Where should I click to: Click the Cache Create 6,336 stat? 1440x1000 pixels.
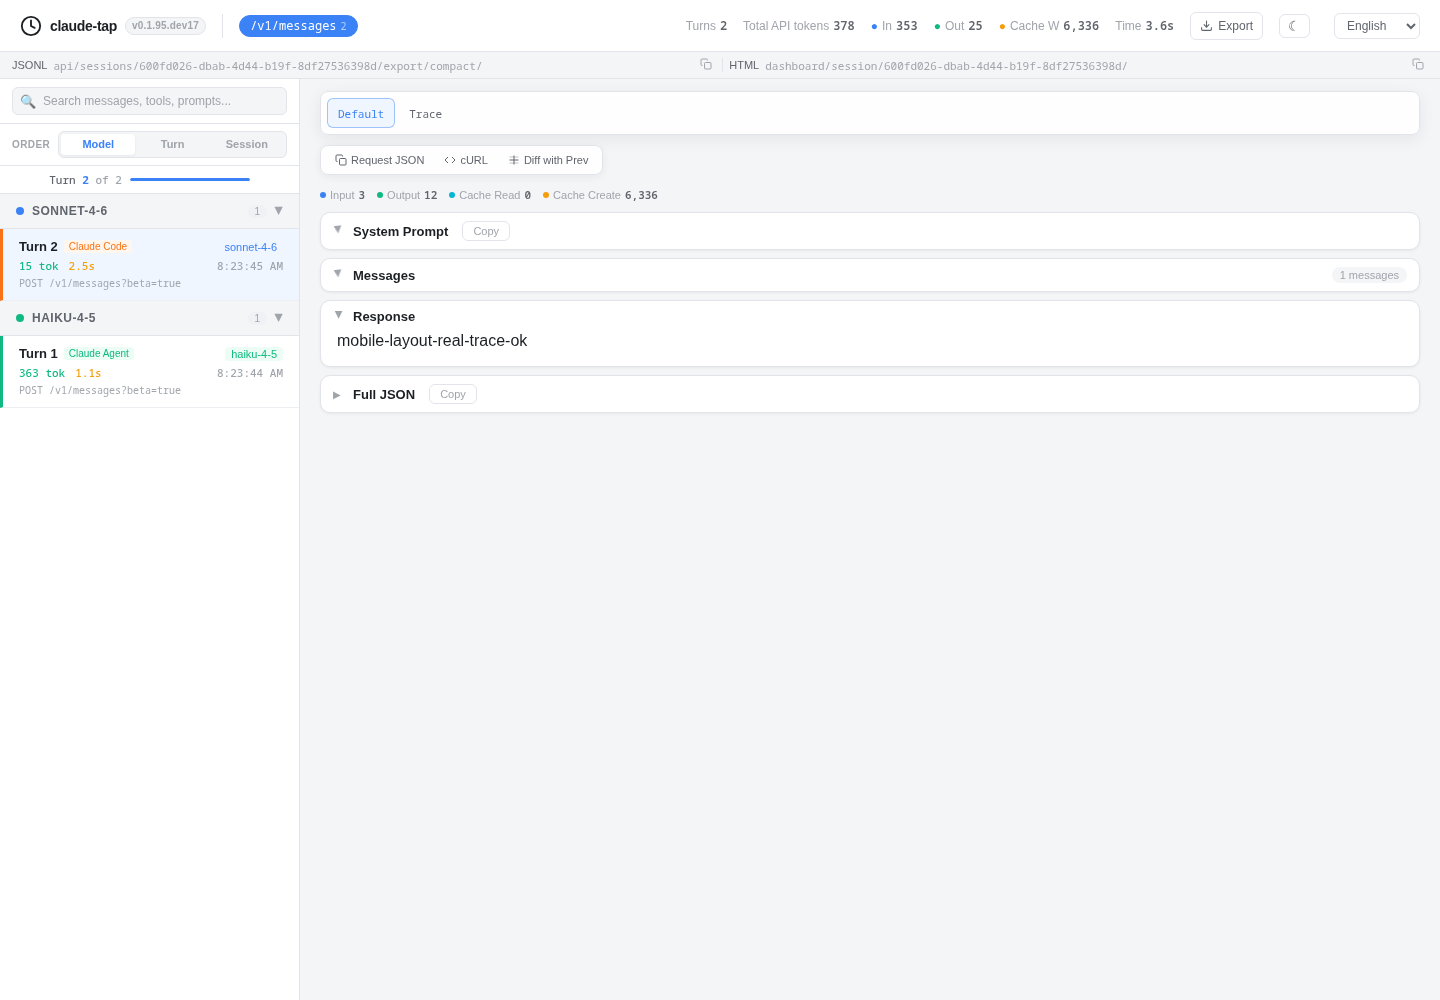(x=600, y=195)
